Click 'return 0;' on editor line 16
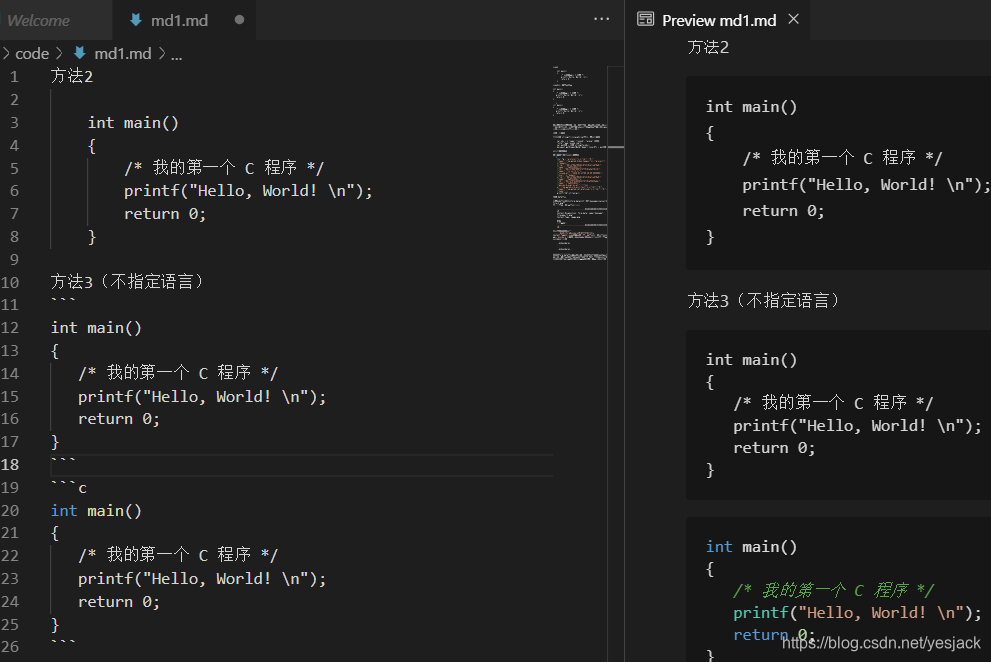991x662 pixels. [119, 419]
